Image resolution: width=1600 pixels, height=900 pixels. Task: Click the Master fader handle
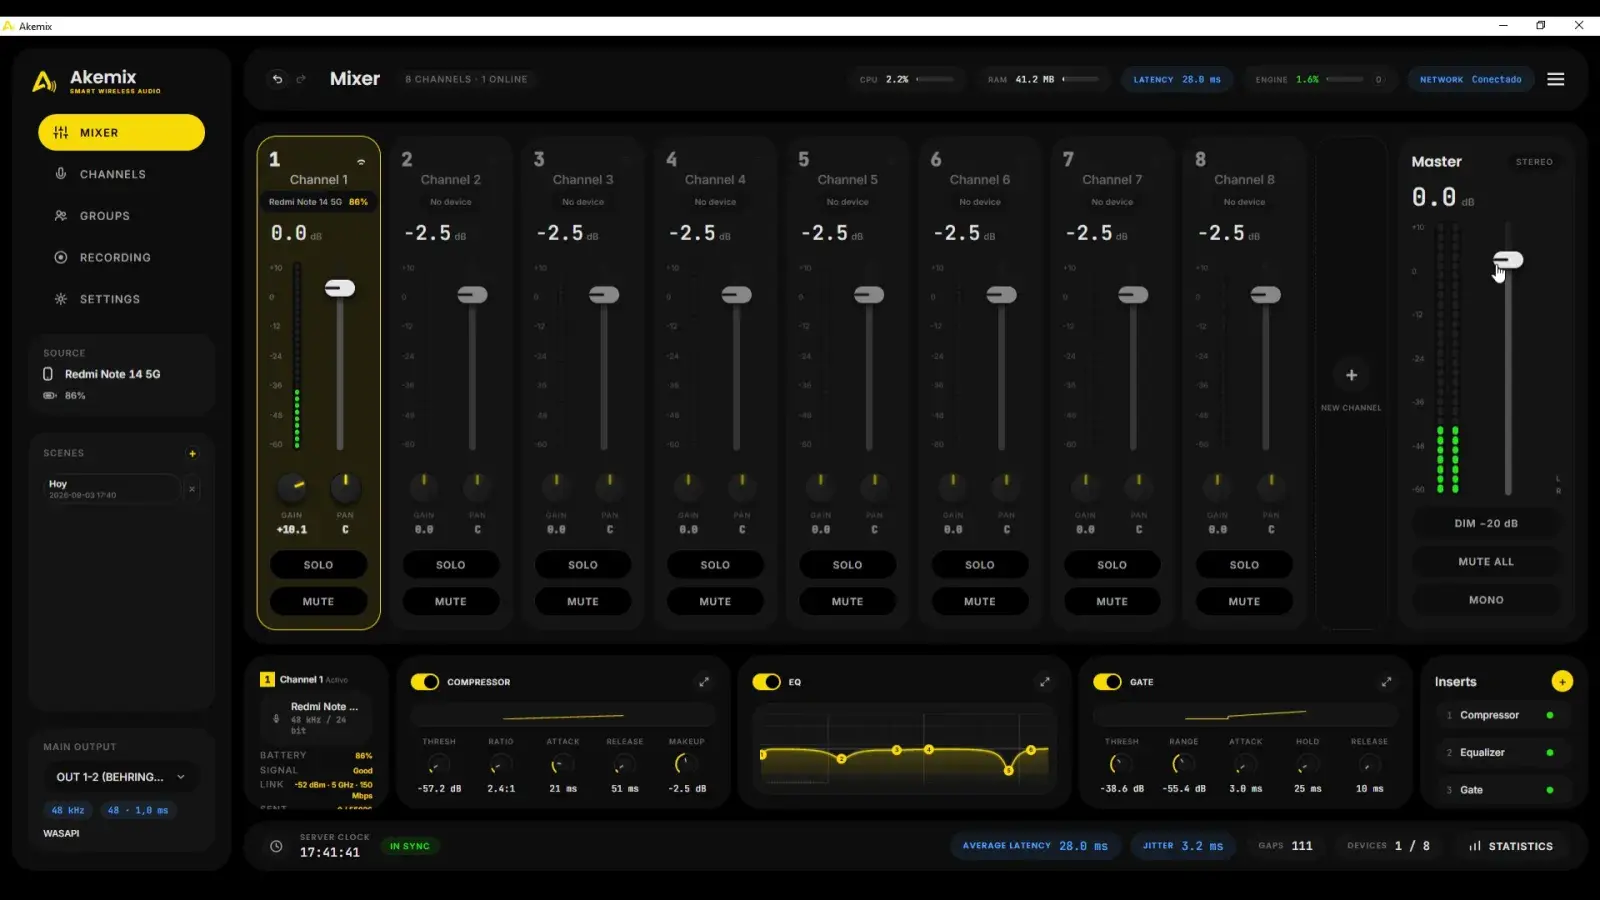(1508, 260)
